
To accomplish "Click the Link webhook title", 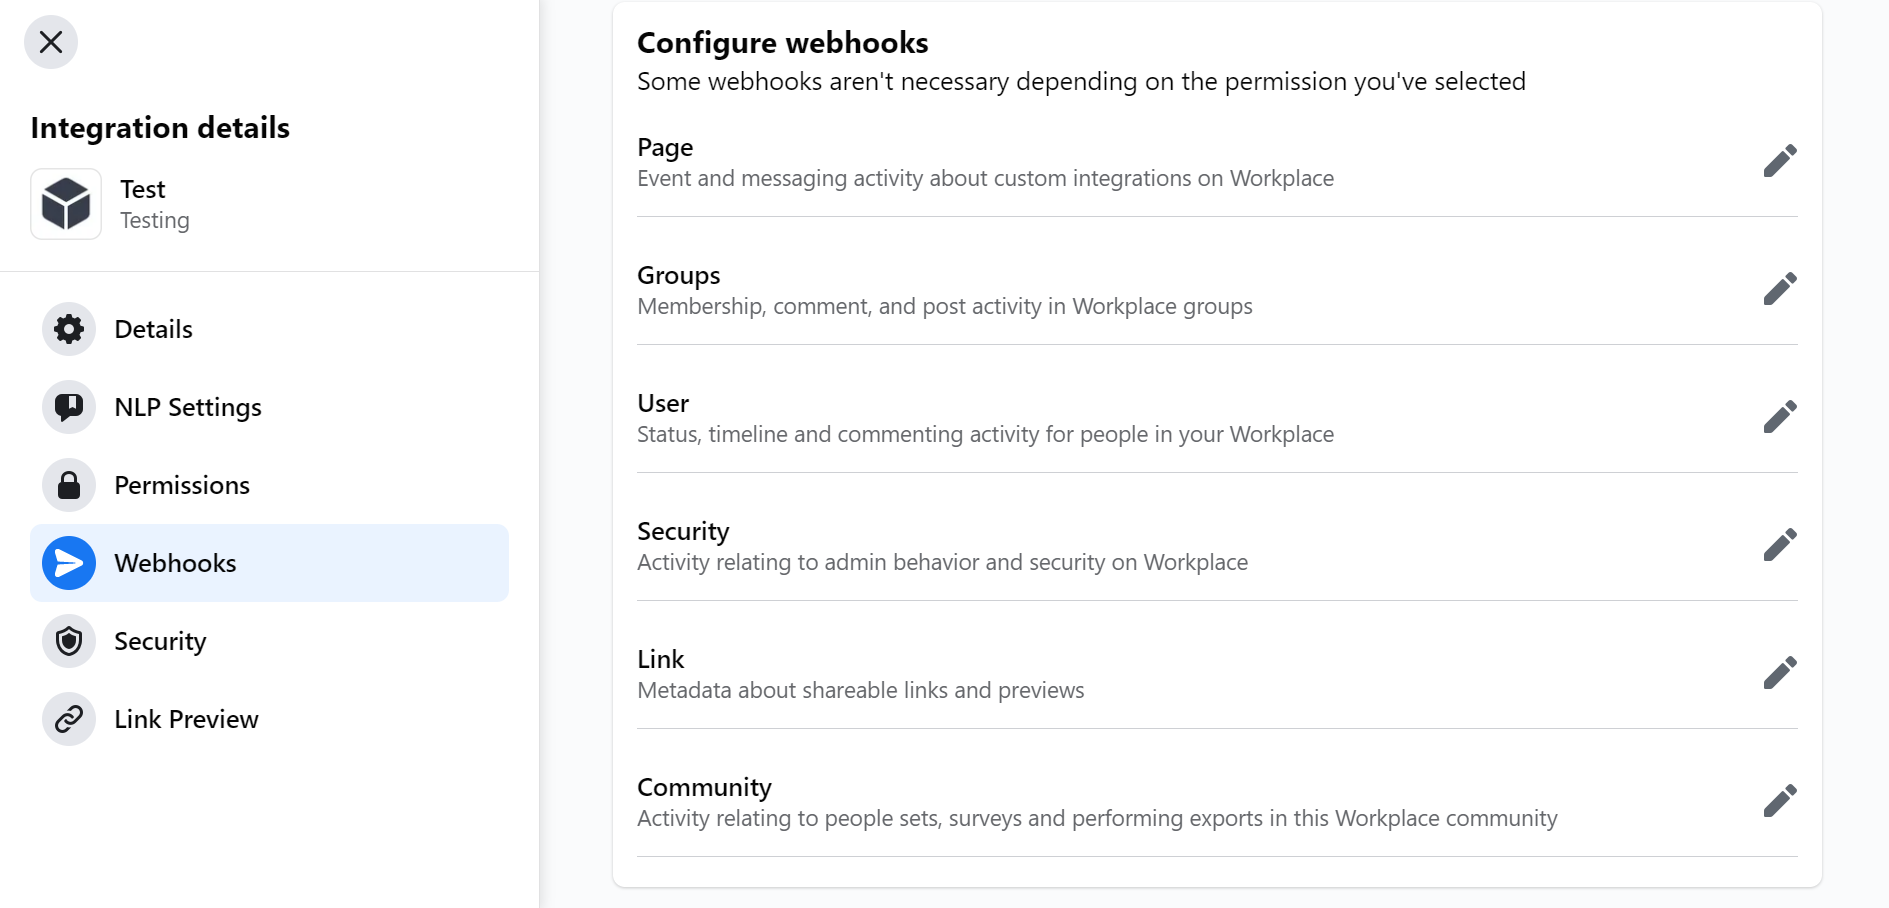I will 661,659.
